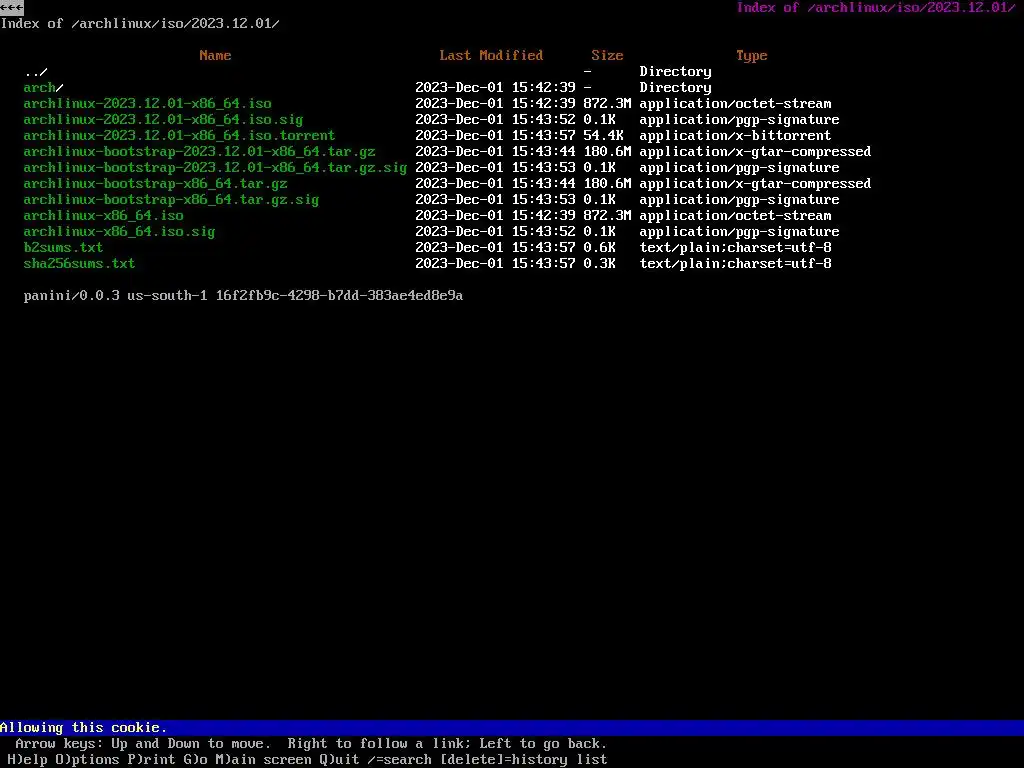
Task: Click Q)uit in the bottom command line
Action: [x=340, y=760]
